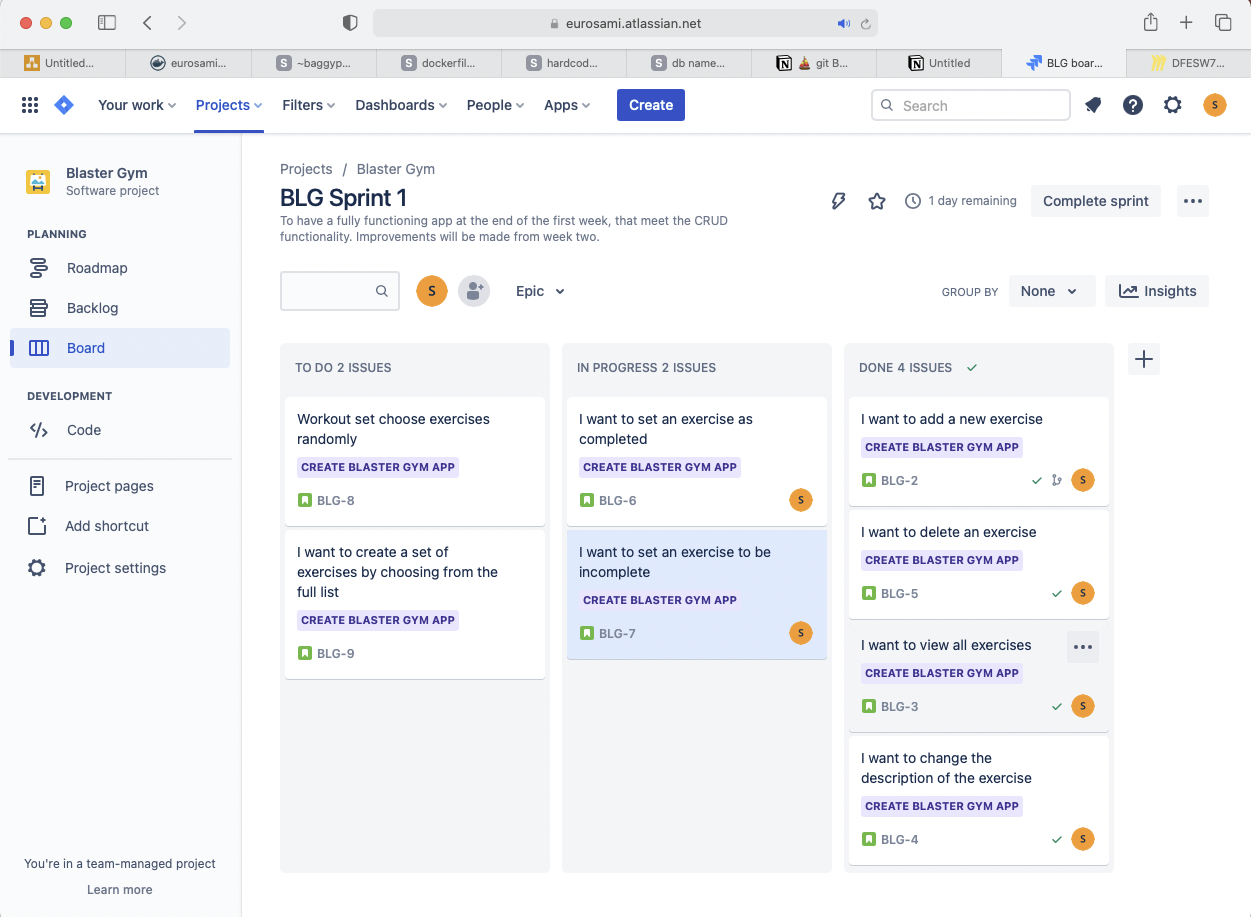Trigger the automation lightning bolt icon
The width and height of the screenshot is (1251, 917).
coord(838,200)
